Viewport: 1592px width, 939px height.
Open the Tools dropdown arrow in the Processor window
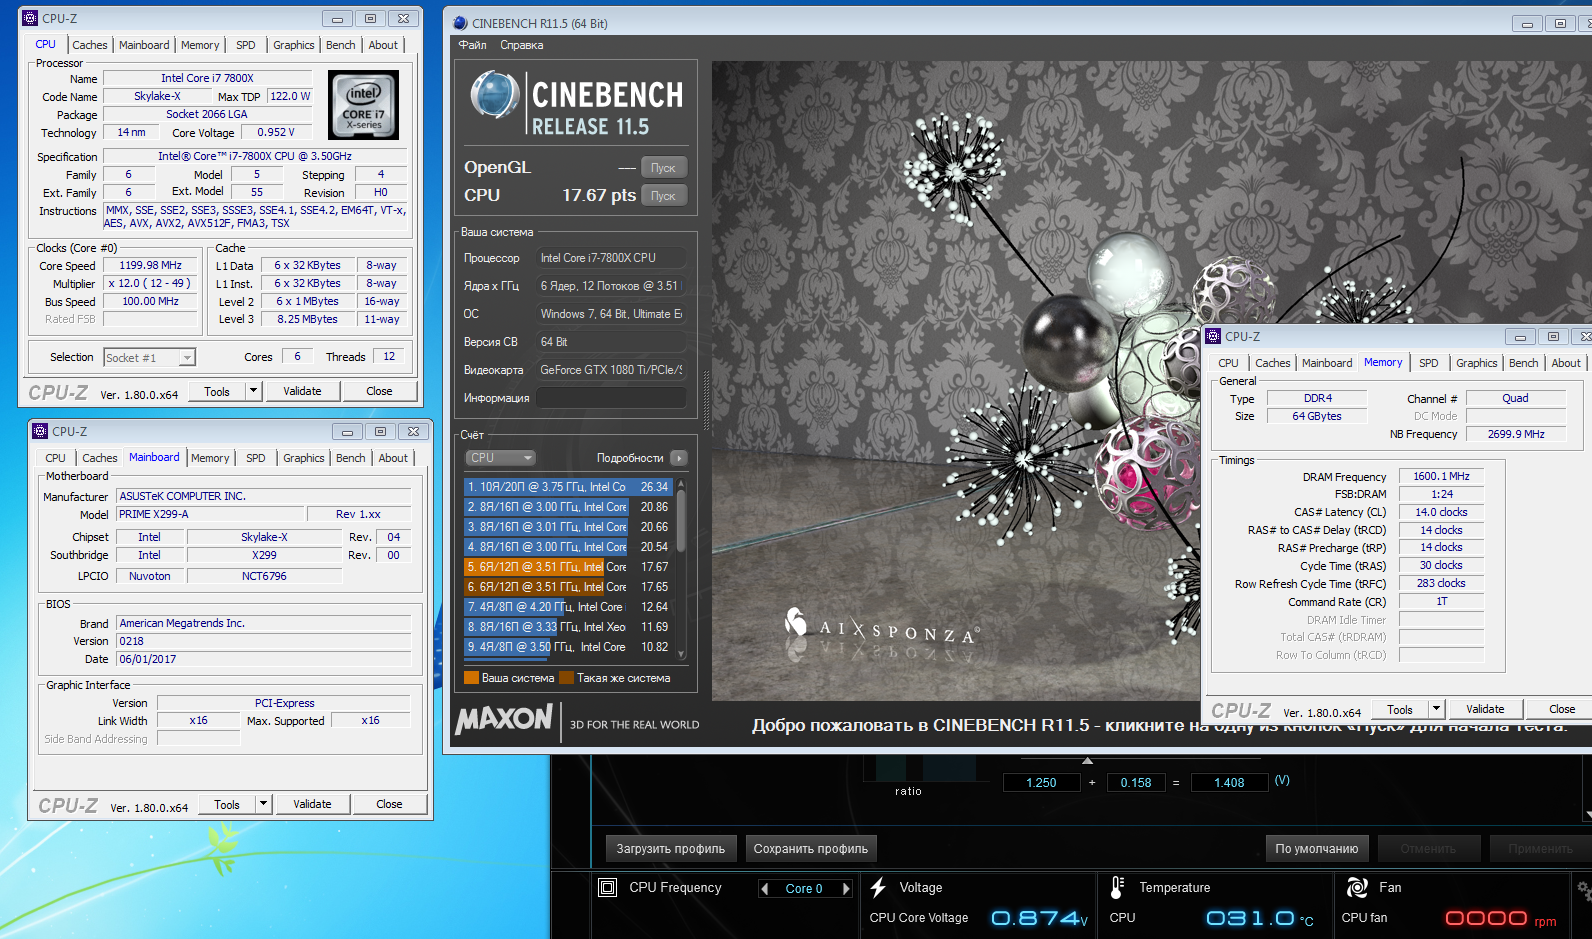(x=253, y=391)
